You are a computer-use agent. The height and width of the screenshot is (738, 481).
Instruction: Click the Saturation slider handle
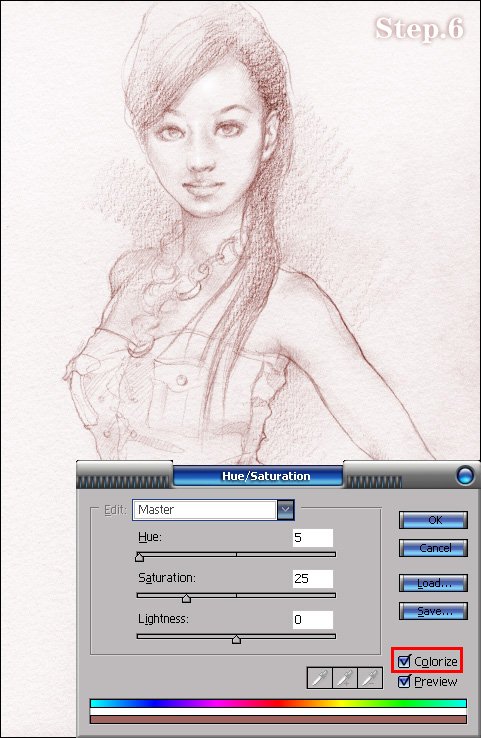pyautogui.click(x=186, y=598)
